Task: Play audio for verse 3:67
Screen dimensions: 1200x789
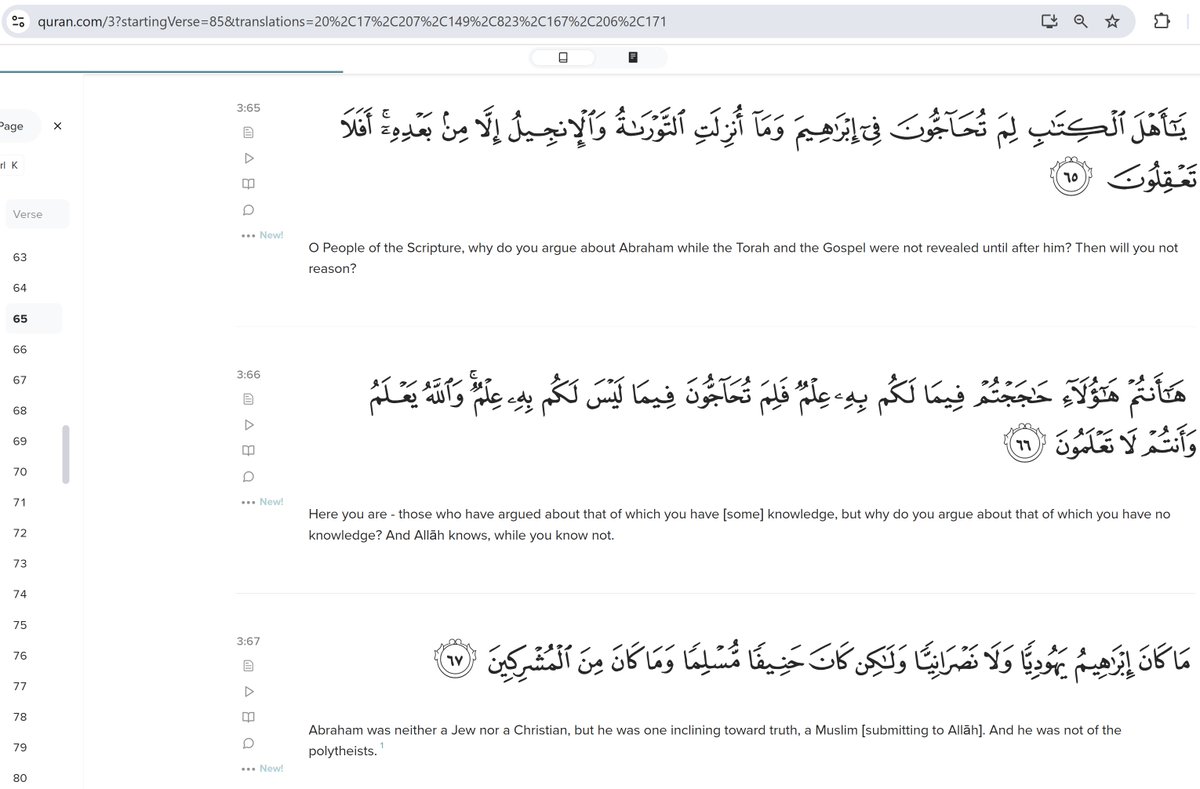Action: pos(248,691)
